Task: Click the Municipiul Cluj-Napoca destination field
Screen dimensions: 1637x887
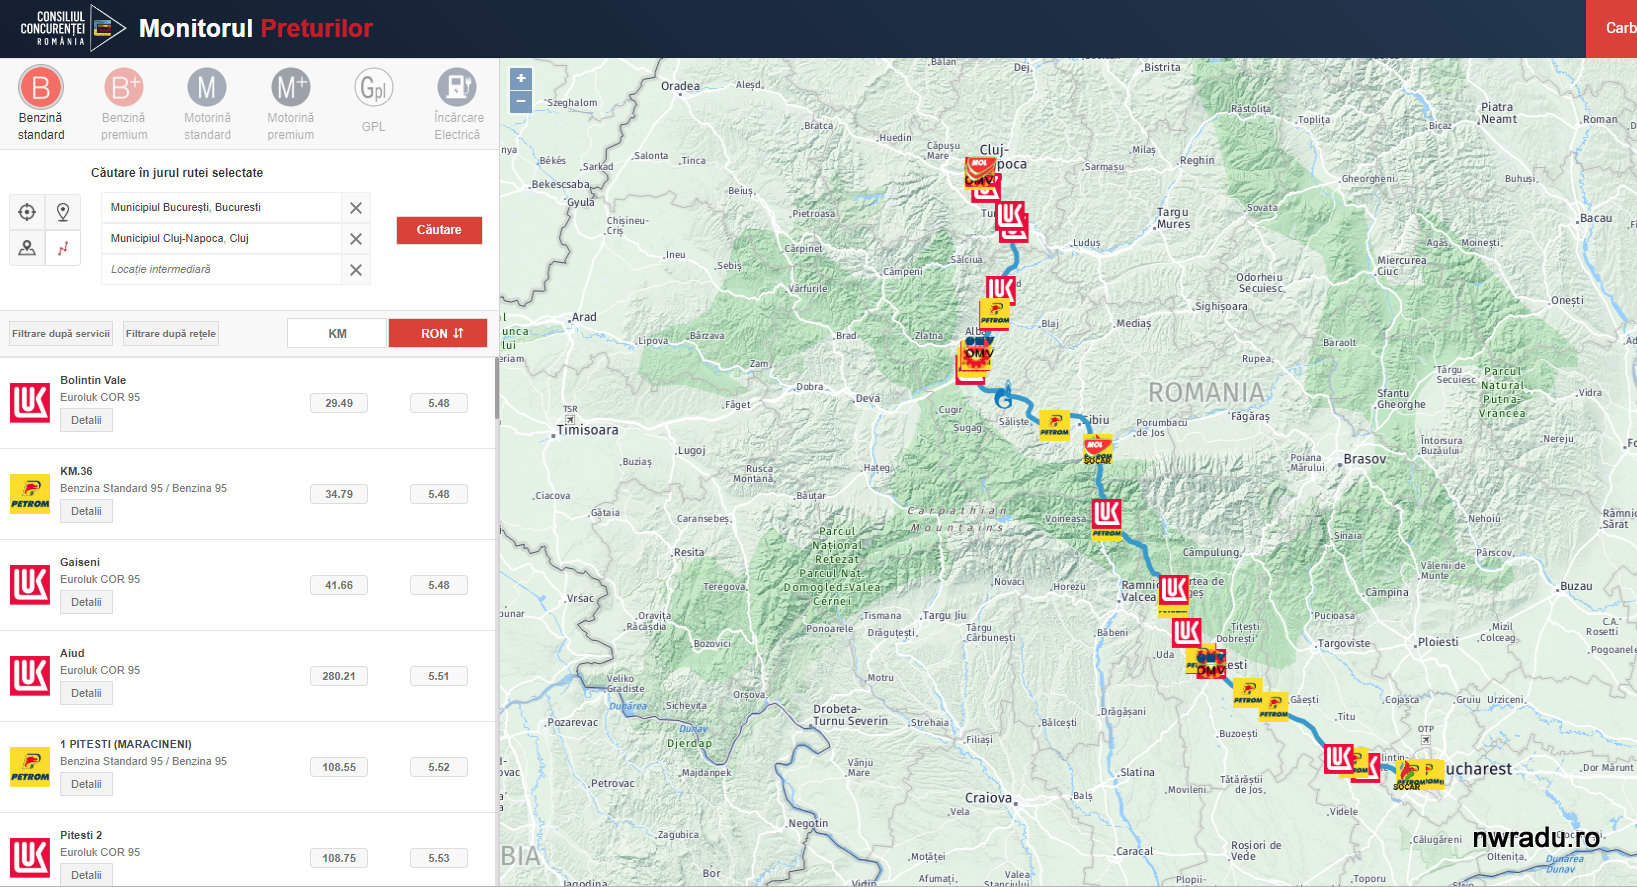Action: coord(221,239)
